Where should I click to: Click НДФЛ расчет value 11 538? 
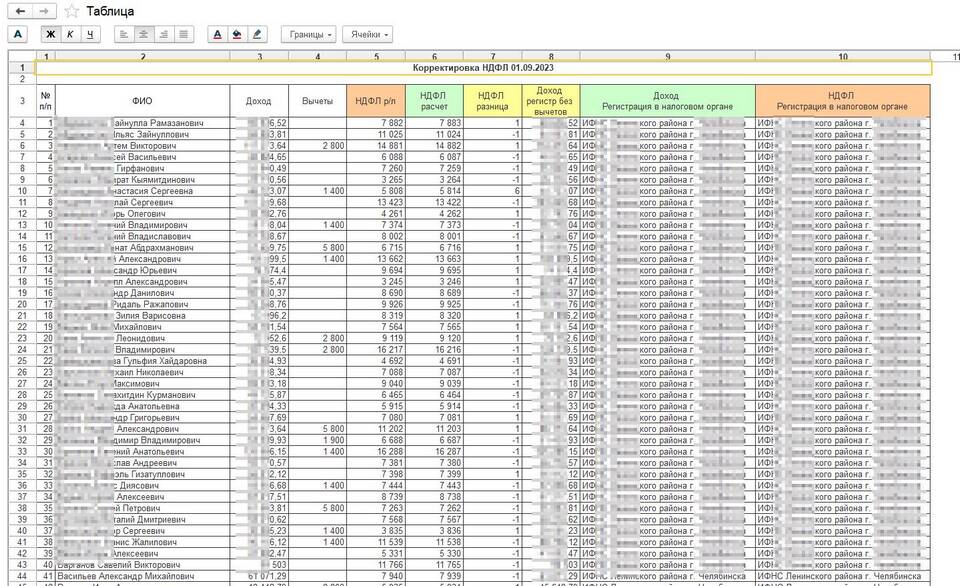pos(434,542)
